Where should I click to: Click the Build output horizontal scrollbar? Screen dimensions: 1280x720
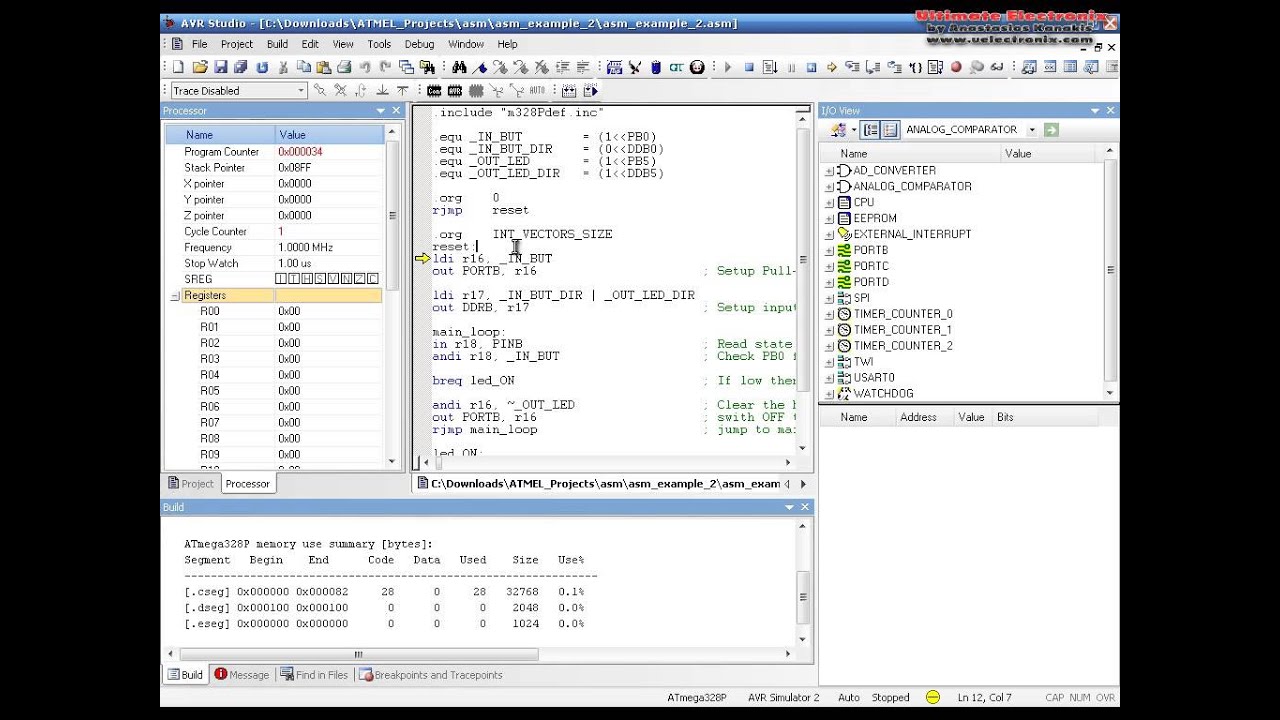(x=359, y=655)
